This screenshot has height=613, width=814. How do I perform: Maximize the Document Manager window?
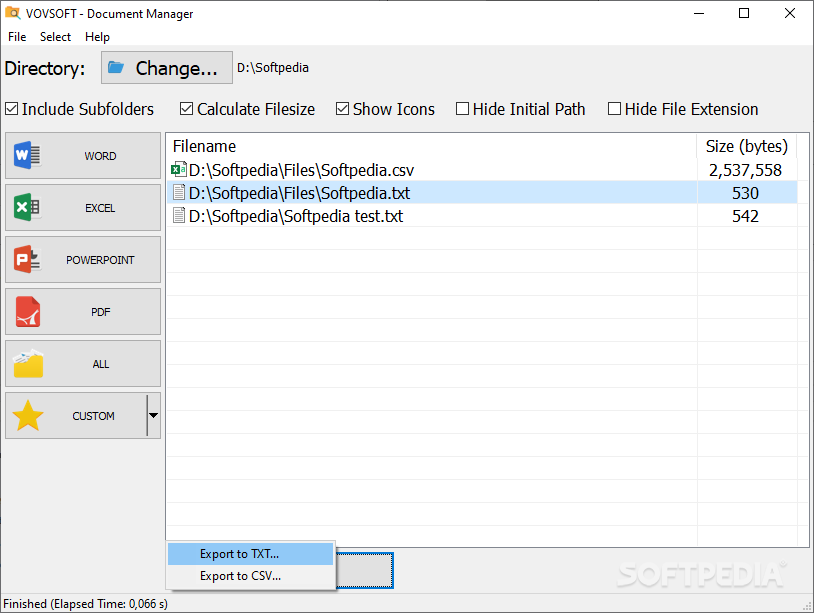744,13
